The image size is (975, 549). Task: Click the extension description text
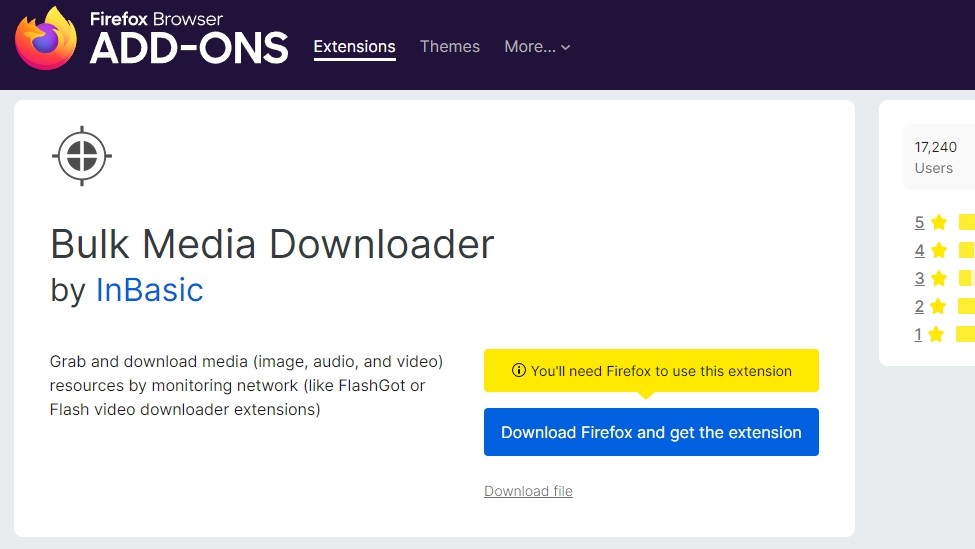click(246, 385)
